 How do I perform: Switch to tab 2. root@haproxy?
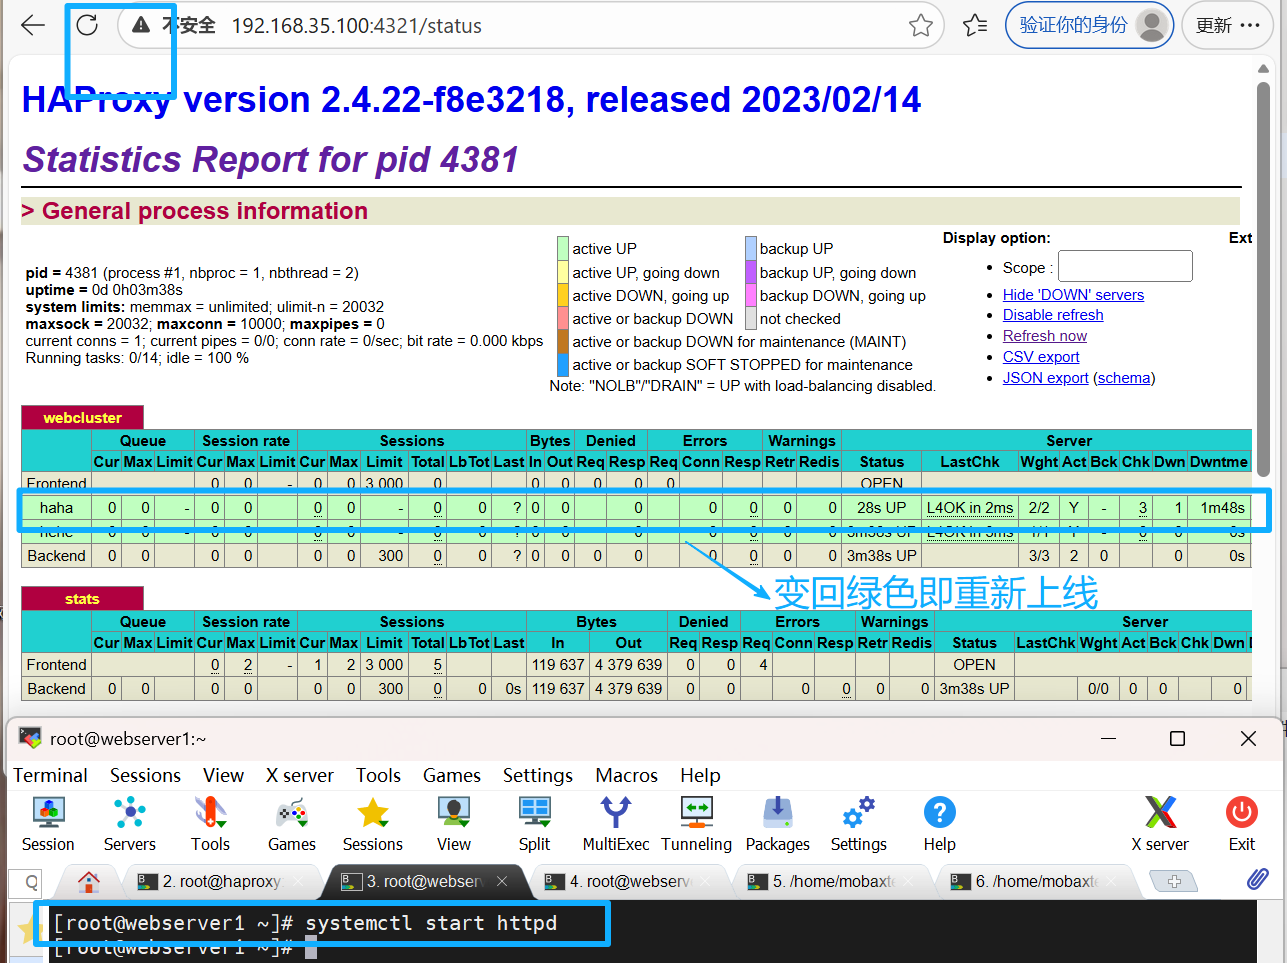[220, 881]
